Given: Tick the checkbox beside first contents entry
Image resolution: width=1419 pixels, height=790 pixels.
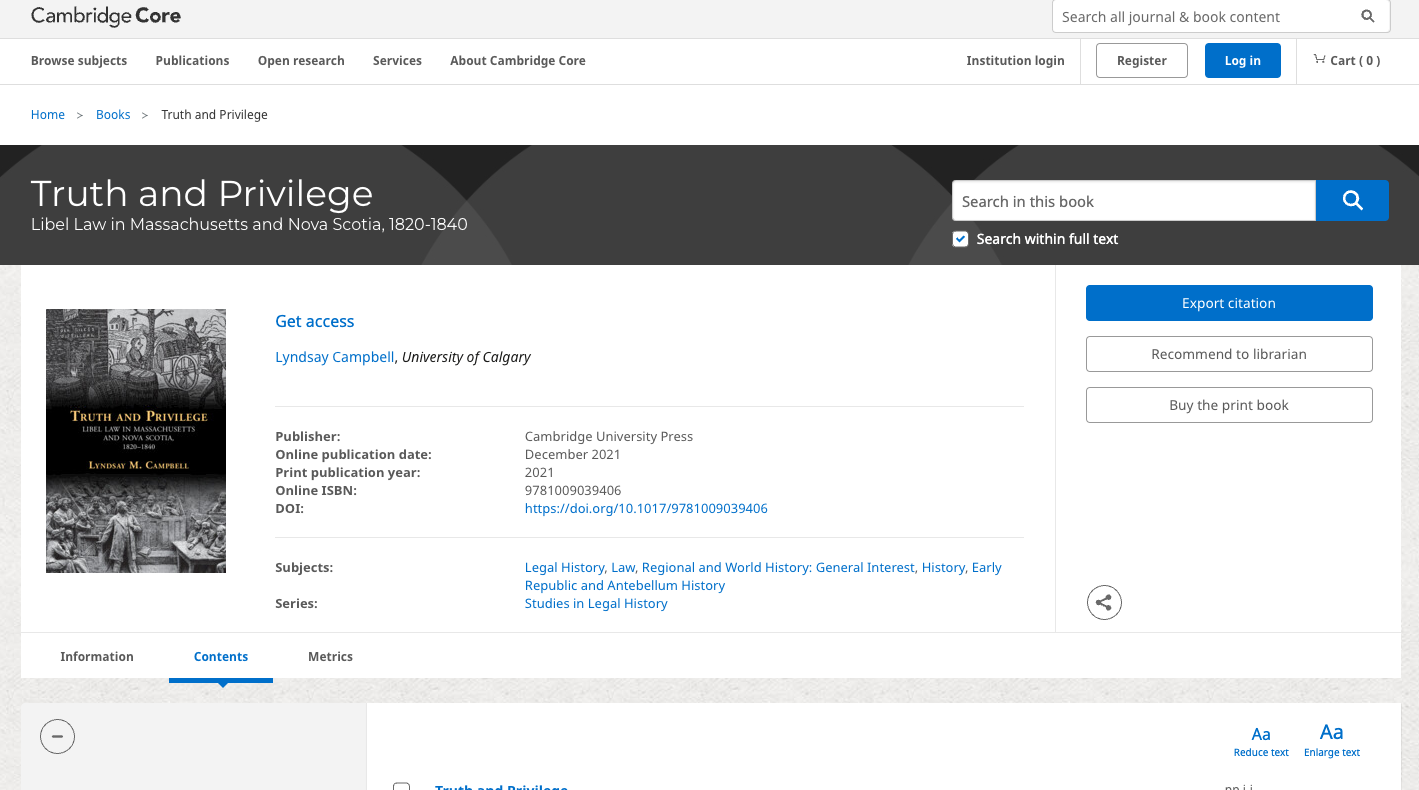Looking at the screenshot, I should 402,786.
